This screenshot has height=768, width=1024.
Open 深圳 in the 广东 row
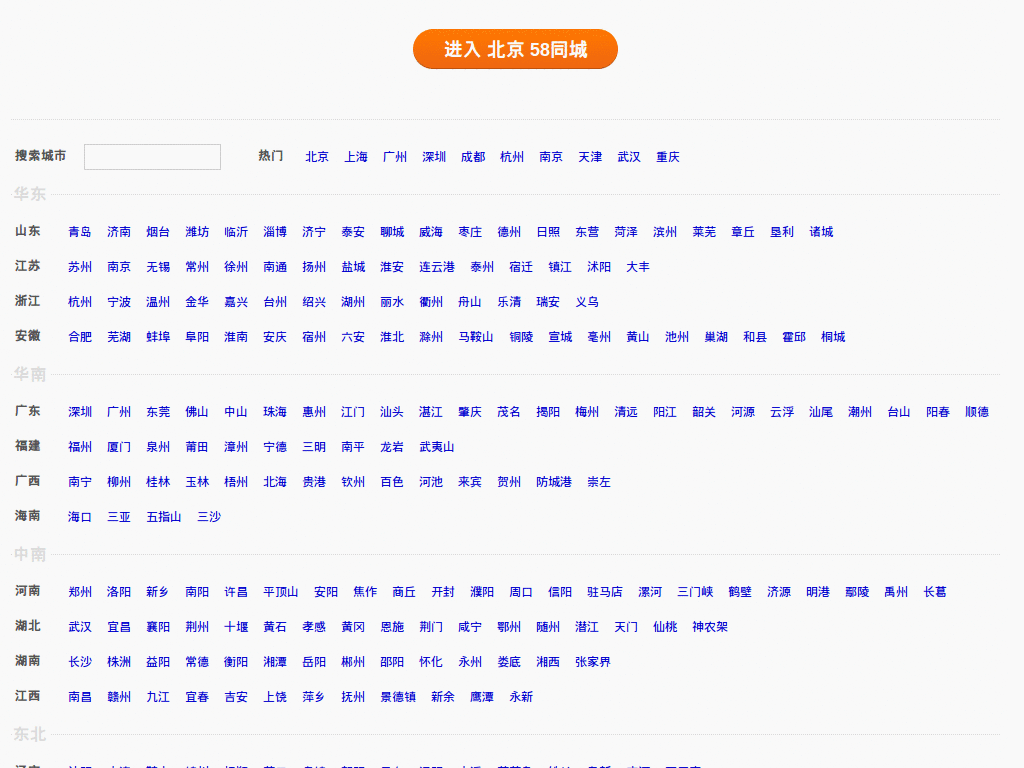(x=80, y=412)
